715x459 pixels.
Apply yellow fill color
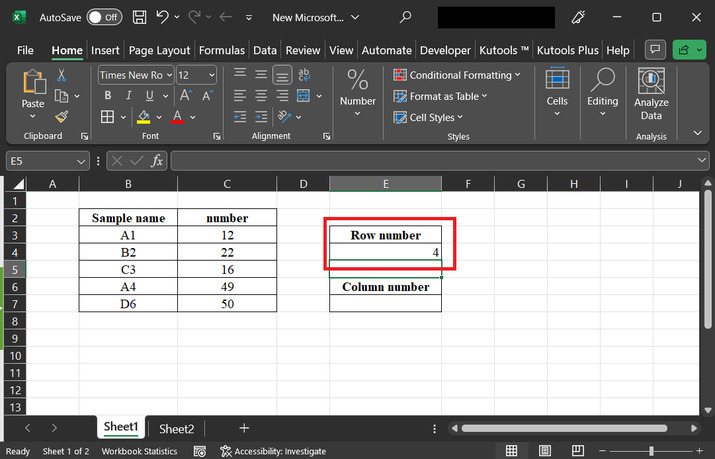point(144,117)
